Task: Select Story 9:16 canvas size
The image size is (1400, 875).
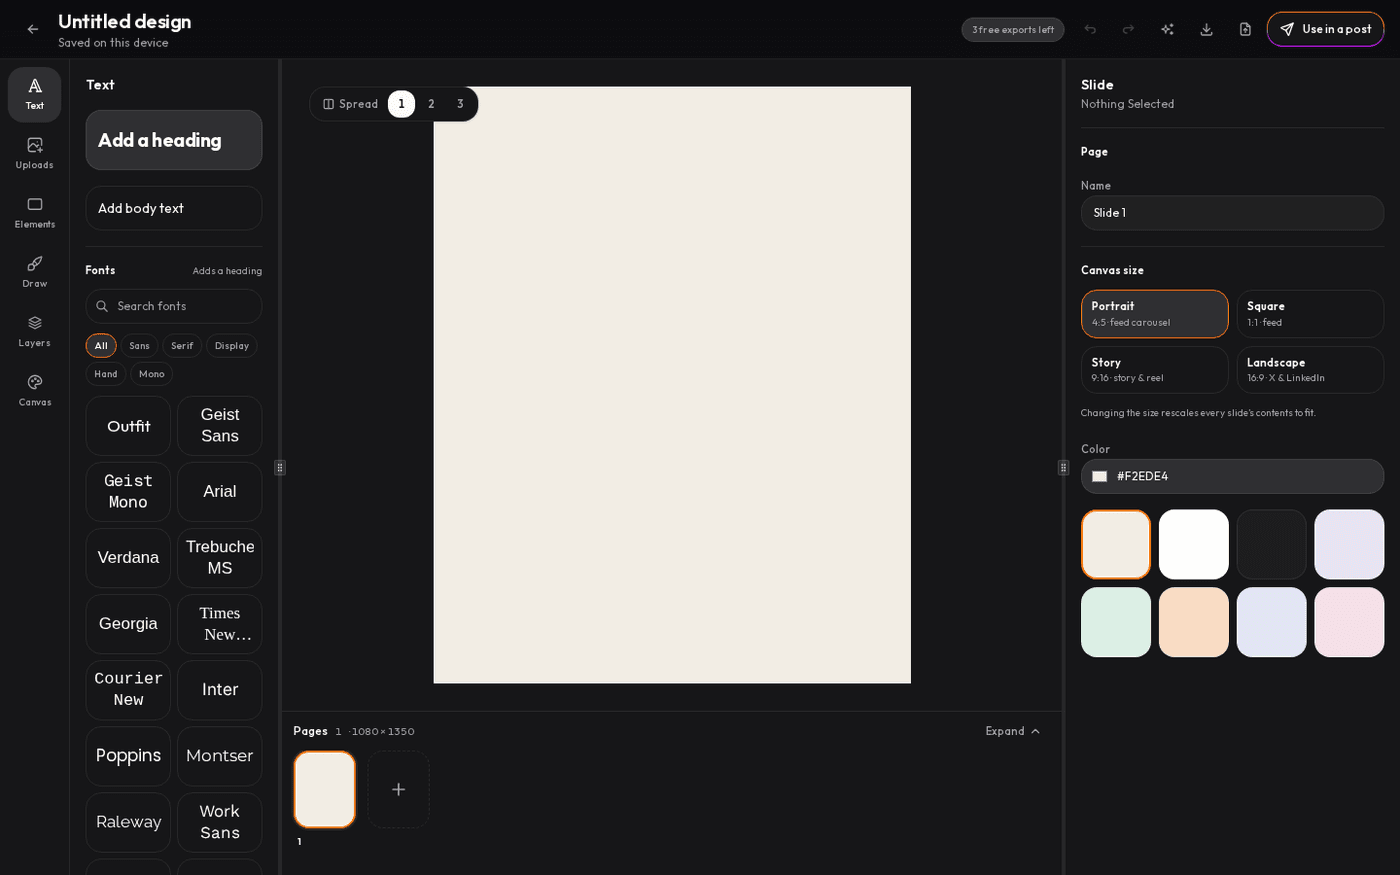Action: (x=1154, y=370)
